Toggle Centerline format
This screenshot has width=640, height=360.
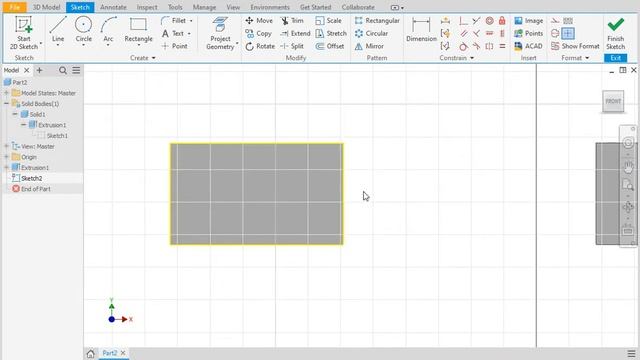(555, 33)
